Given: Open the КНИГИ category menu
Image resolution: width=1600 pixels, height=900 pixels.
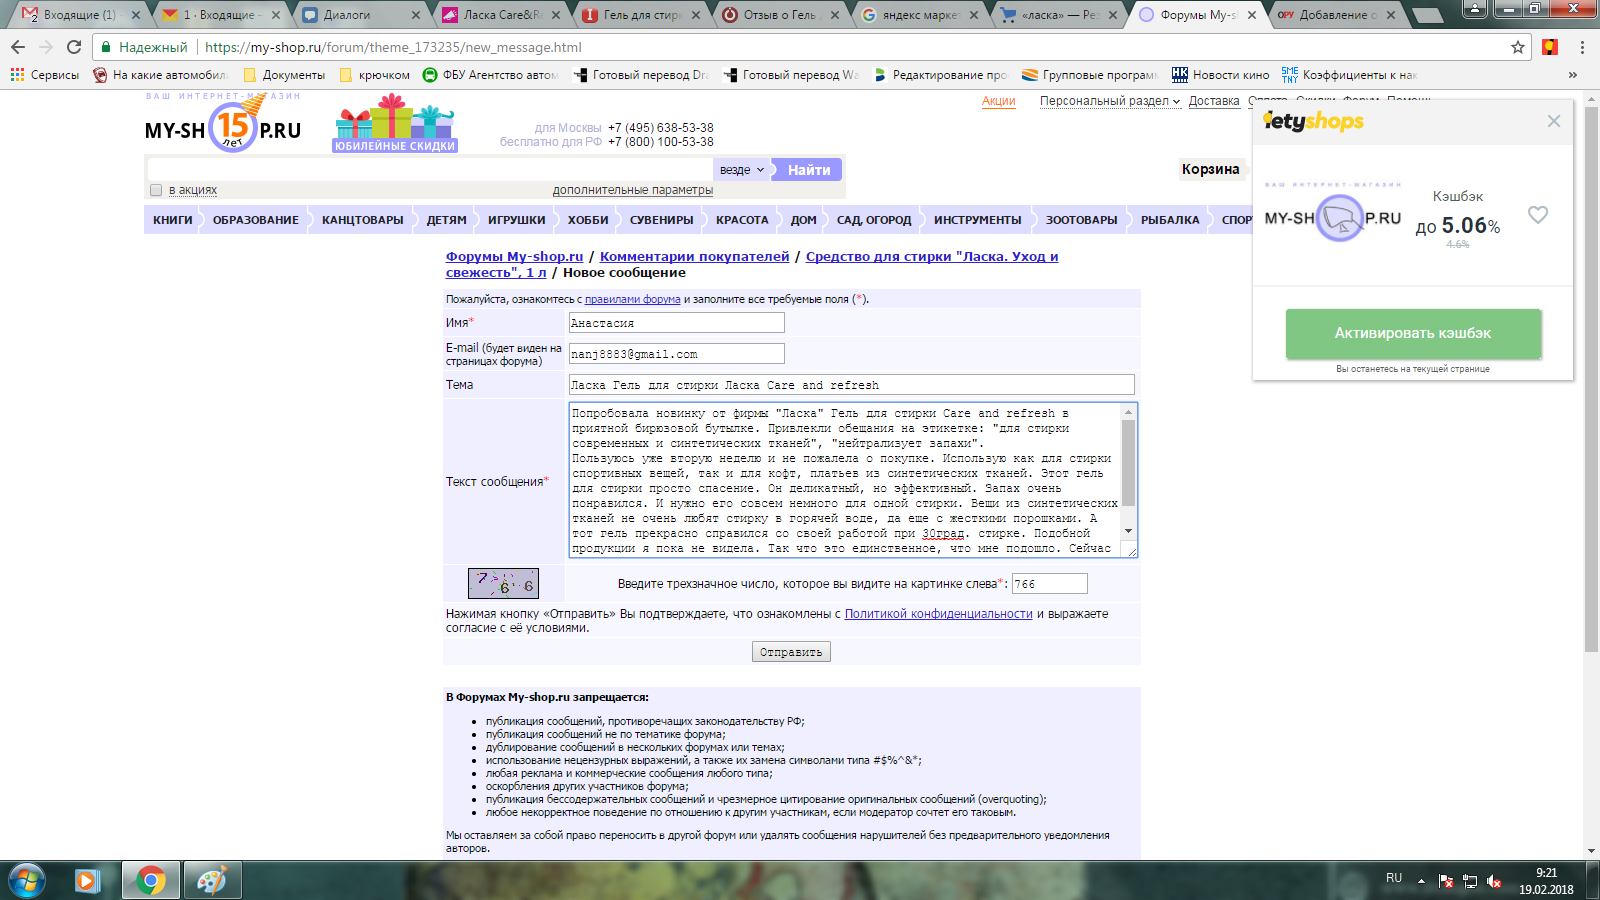Looking at the screenshot, I should coord(172,220).
